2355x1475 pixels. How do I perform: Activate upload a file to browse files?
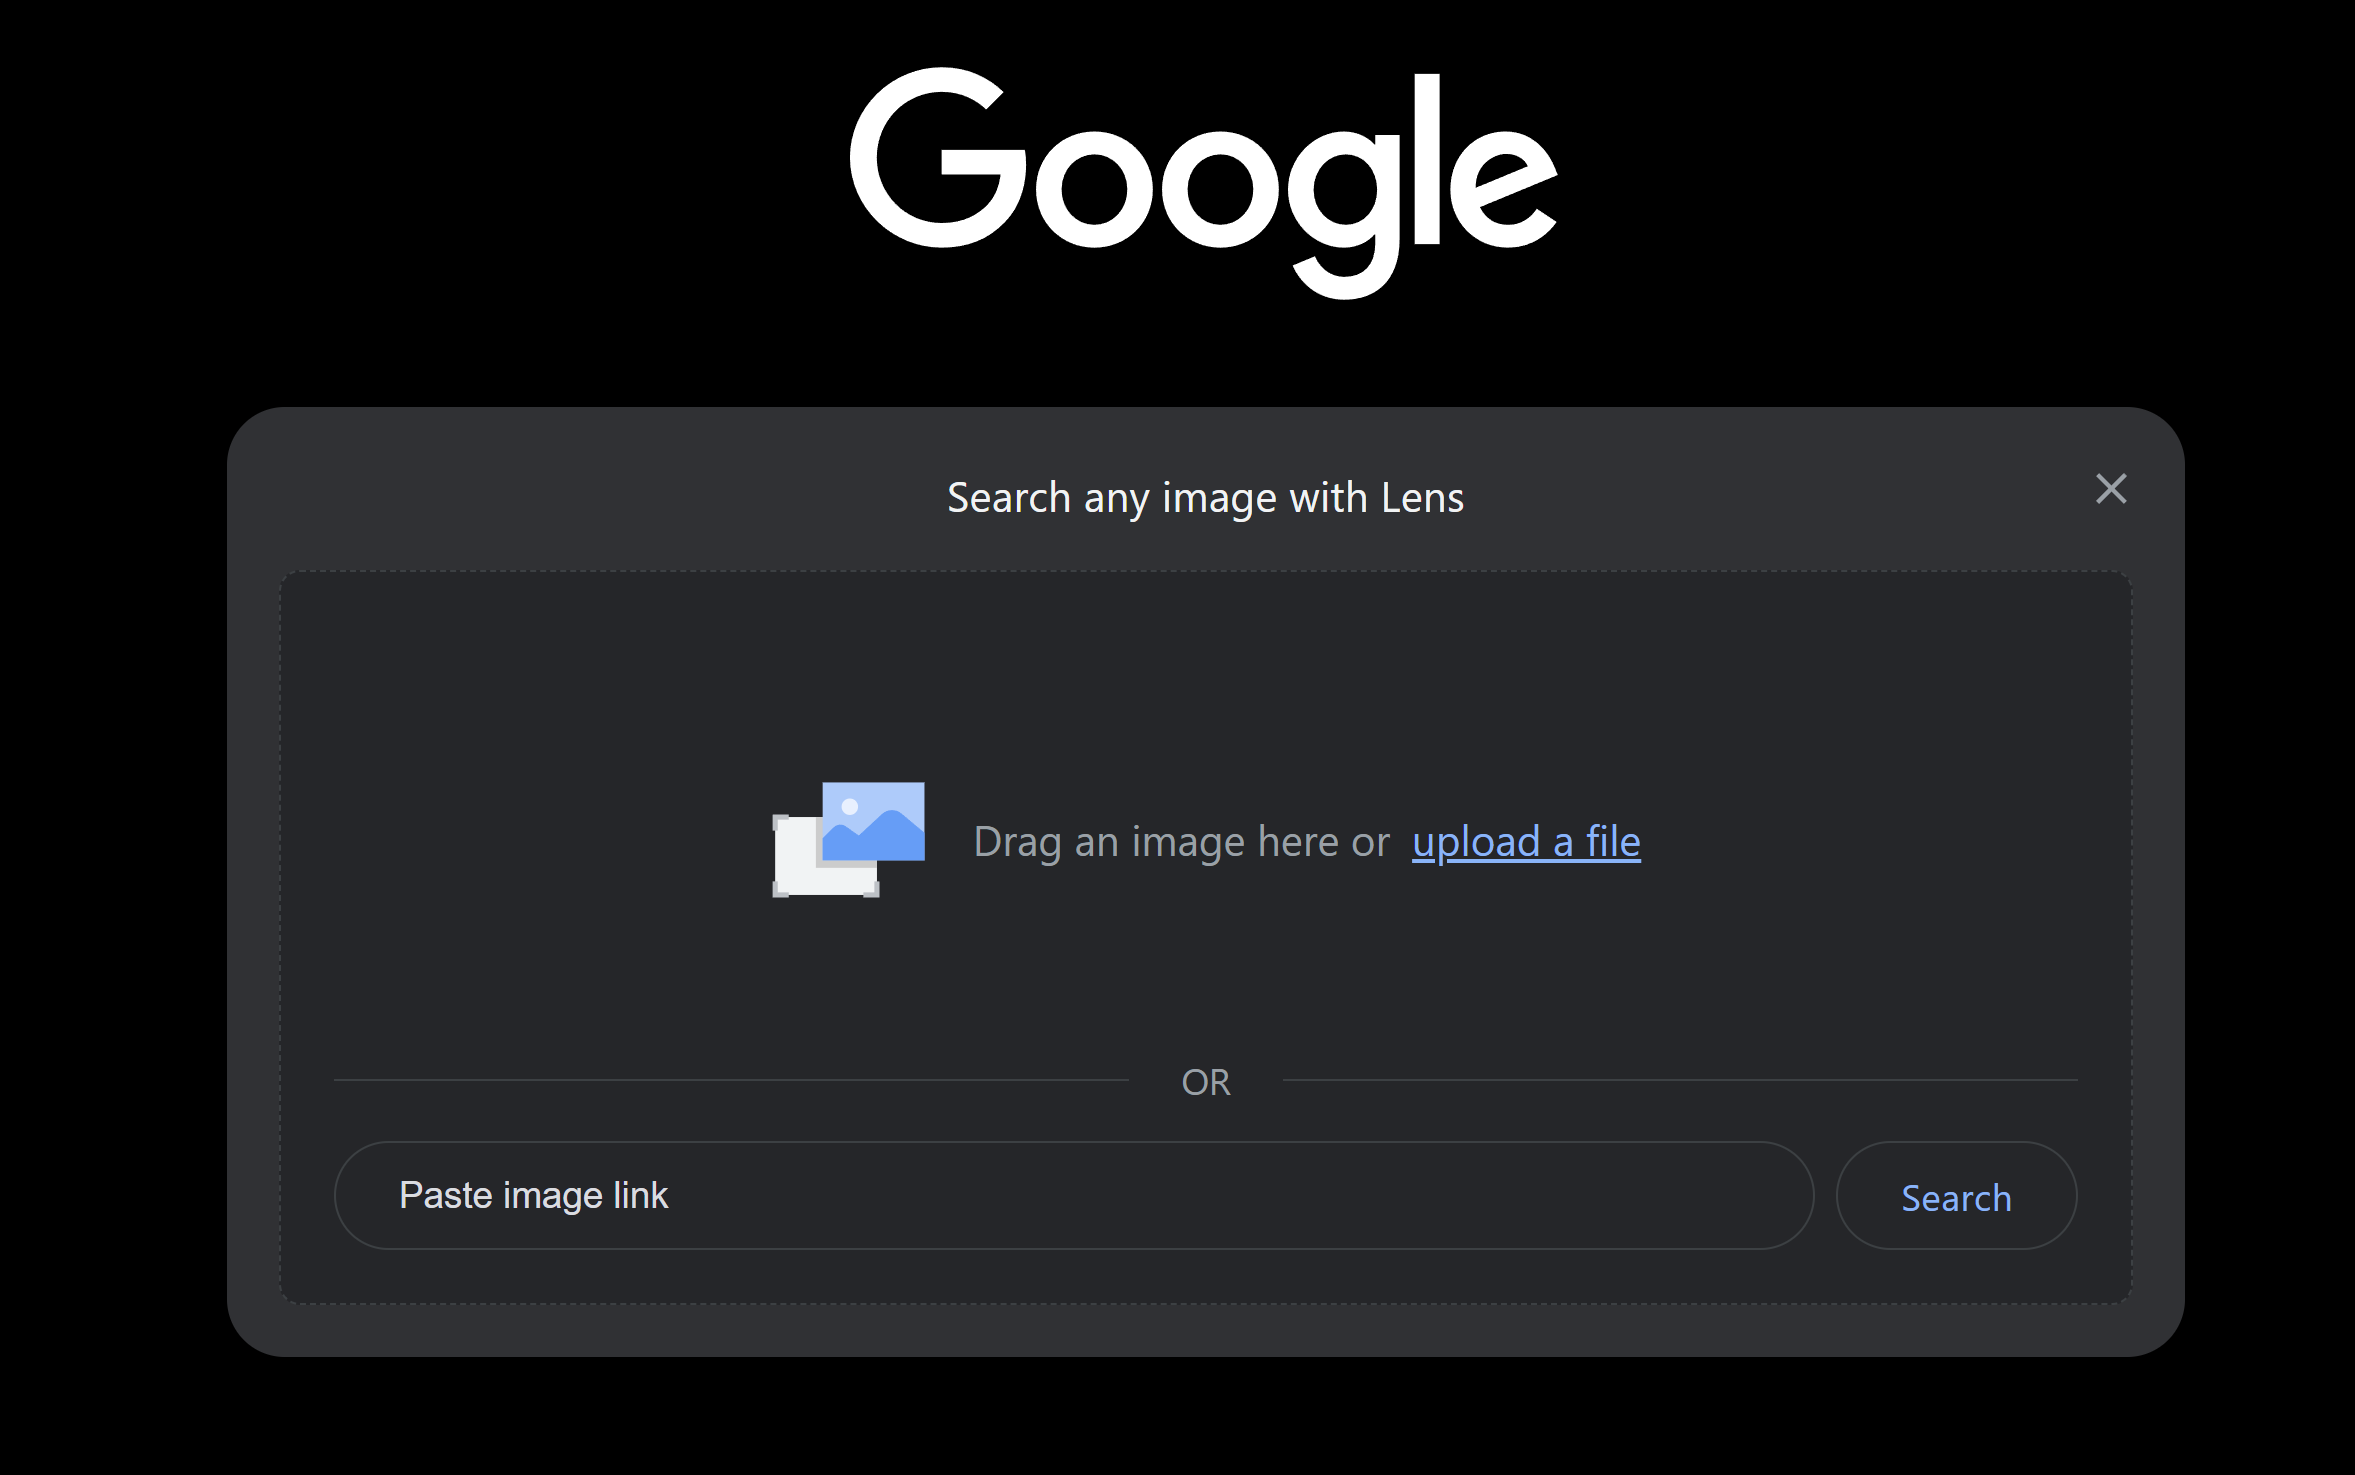click(1525, 841)
